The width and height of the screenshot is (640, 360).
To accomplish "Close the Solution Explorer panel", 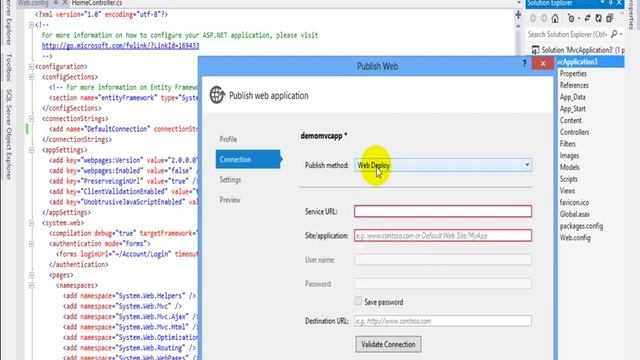I will tap(619, 3).
